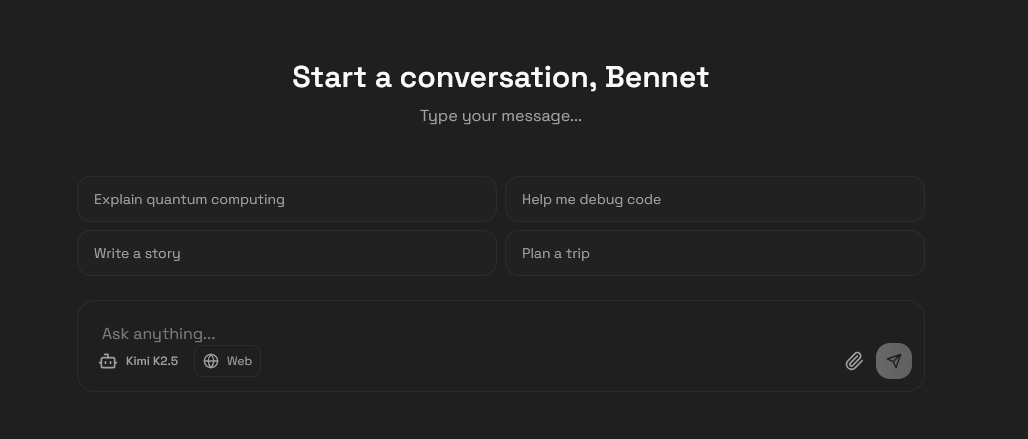Click empty space inside the chat input box

click(x=550, y=361)
